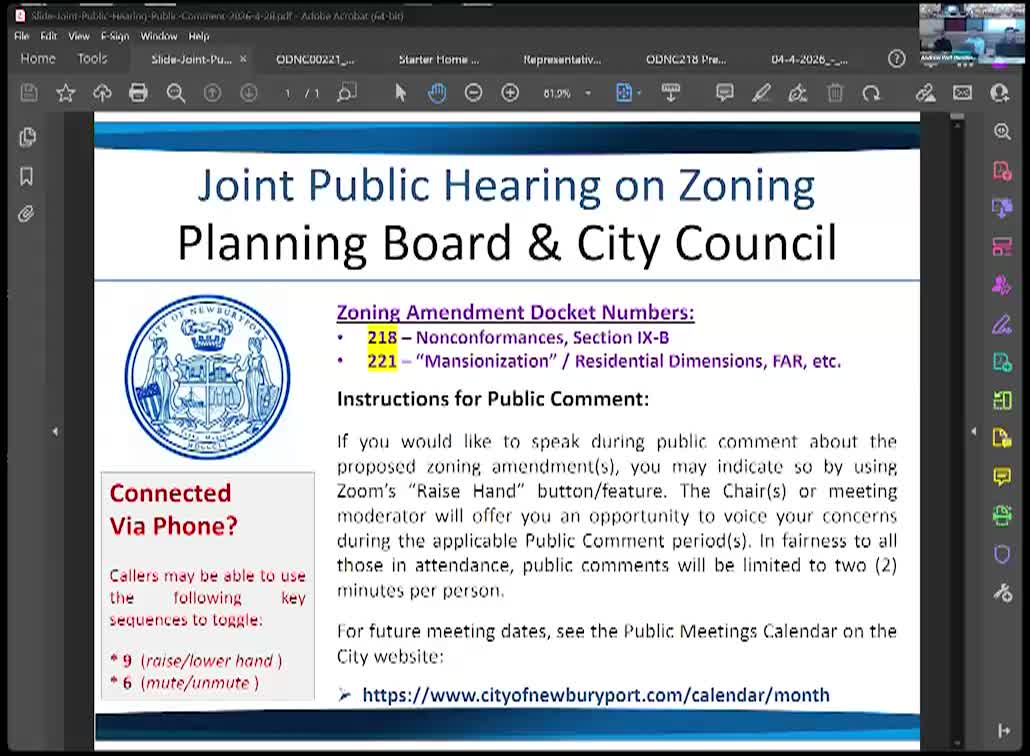Open the View menu
This screenshot has width=1030, height=756.
click(79, 36)
